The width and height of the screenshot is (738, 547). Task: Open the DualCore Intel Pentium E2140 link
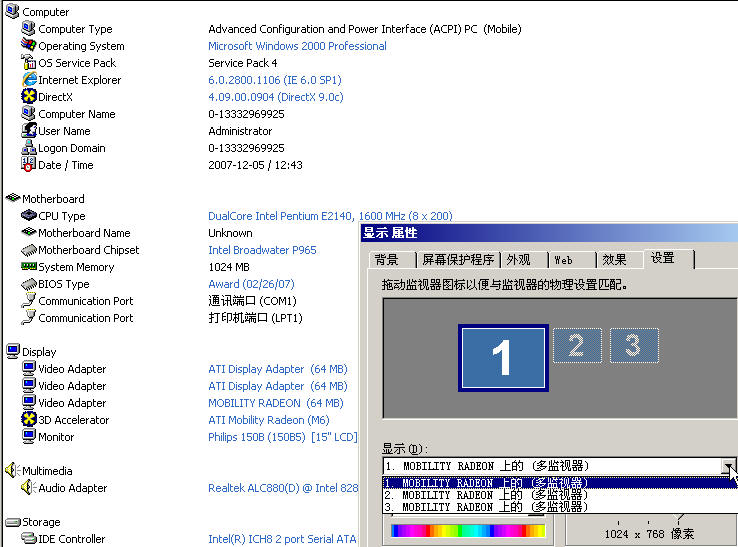pyautogui.click(x=330, y=216)
